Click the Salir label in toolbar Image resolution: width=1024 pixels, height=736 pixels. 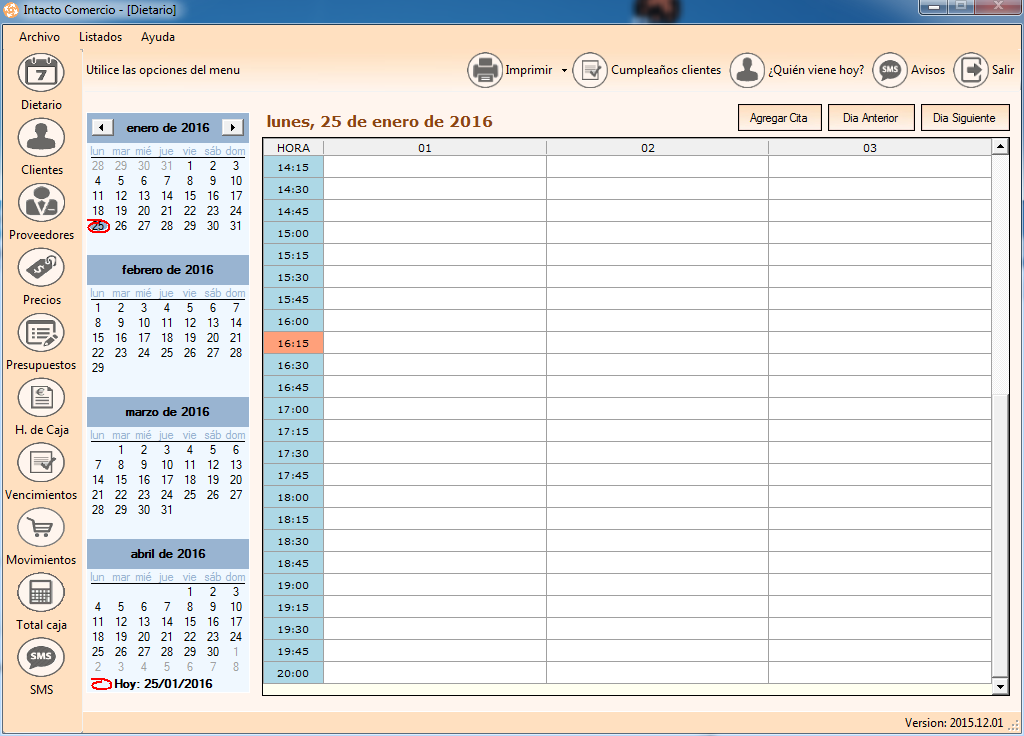pyautogui.click(x=1003, y=70)
